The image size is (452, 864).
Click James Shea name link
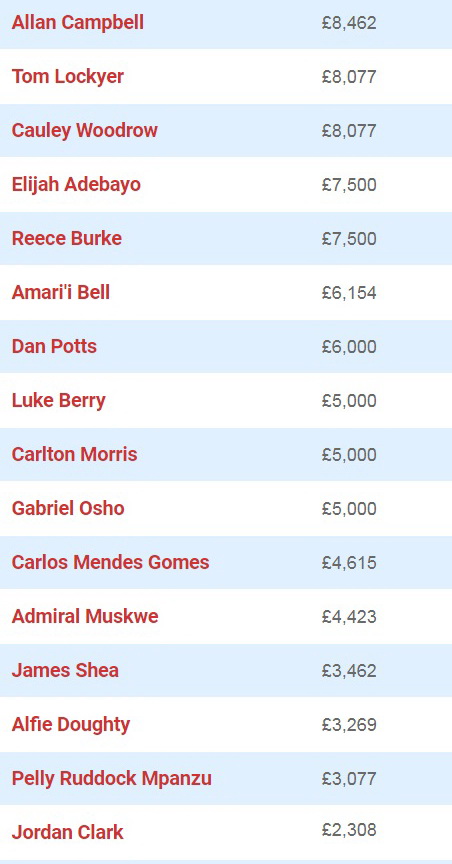[x=65, y=670]
